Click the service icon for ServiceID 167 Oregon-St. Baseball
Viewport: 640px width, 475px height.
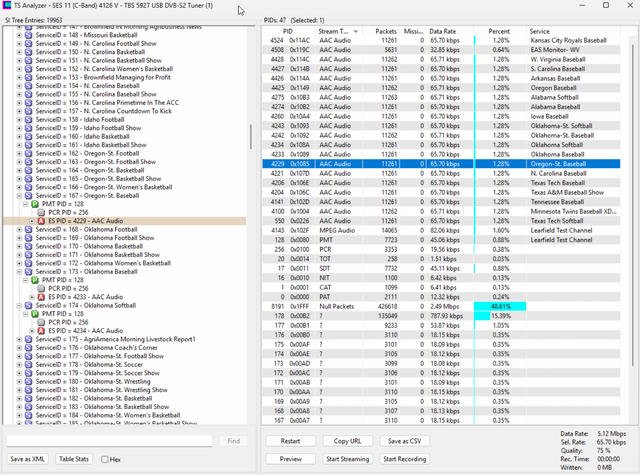29,195
